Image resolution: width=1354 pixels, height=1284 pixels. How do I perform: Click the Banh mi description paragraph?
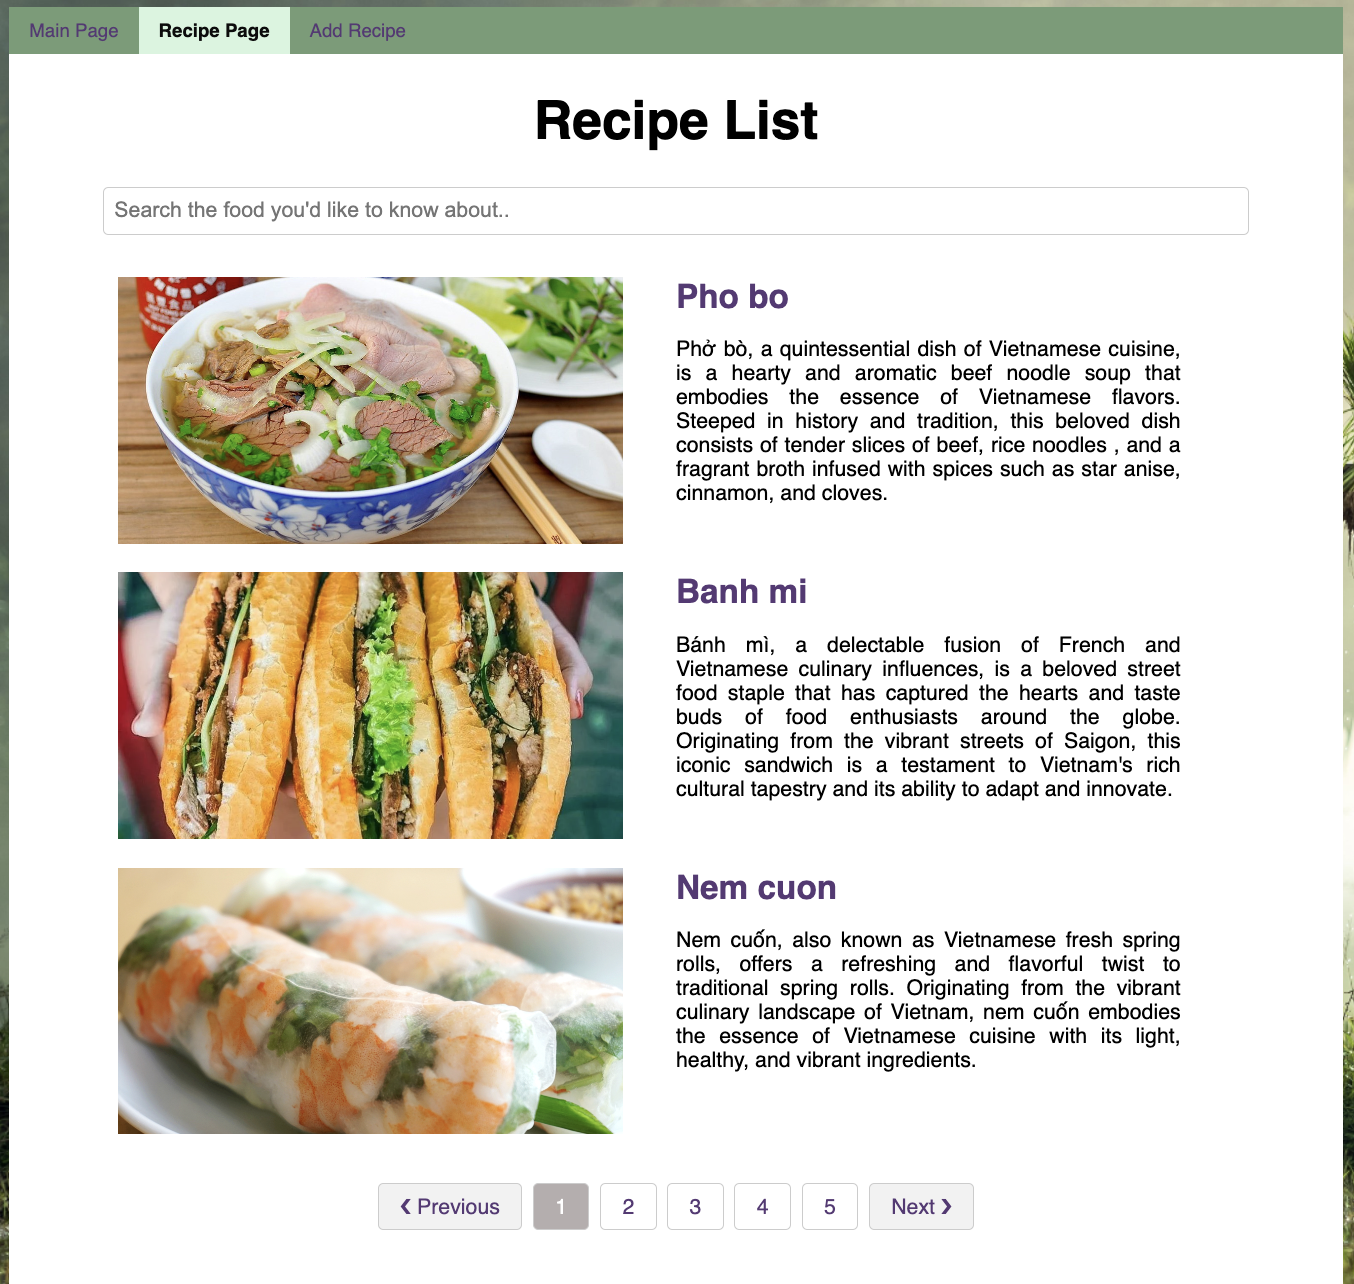coord(928,717)
